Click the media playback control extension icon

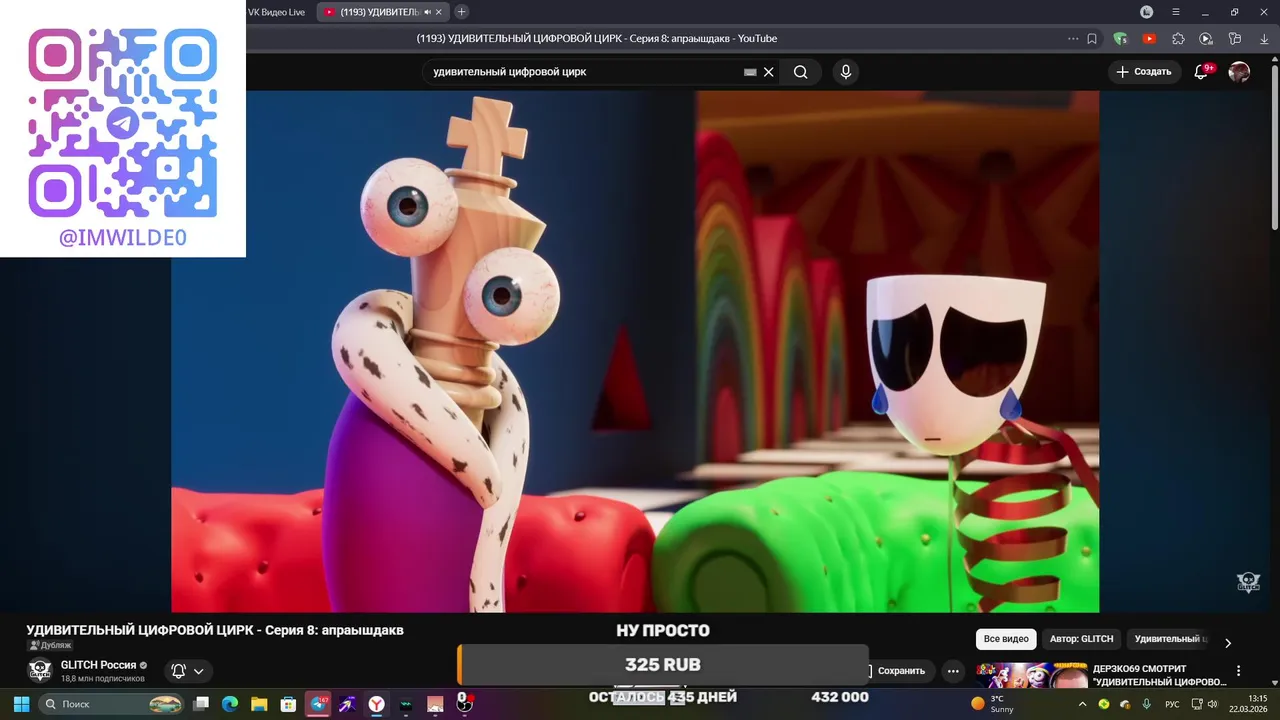point(1206,39)
